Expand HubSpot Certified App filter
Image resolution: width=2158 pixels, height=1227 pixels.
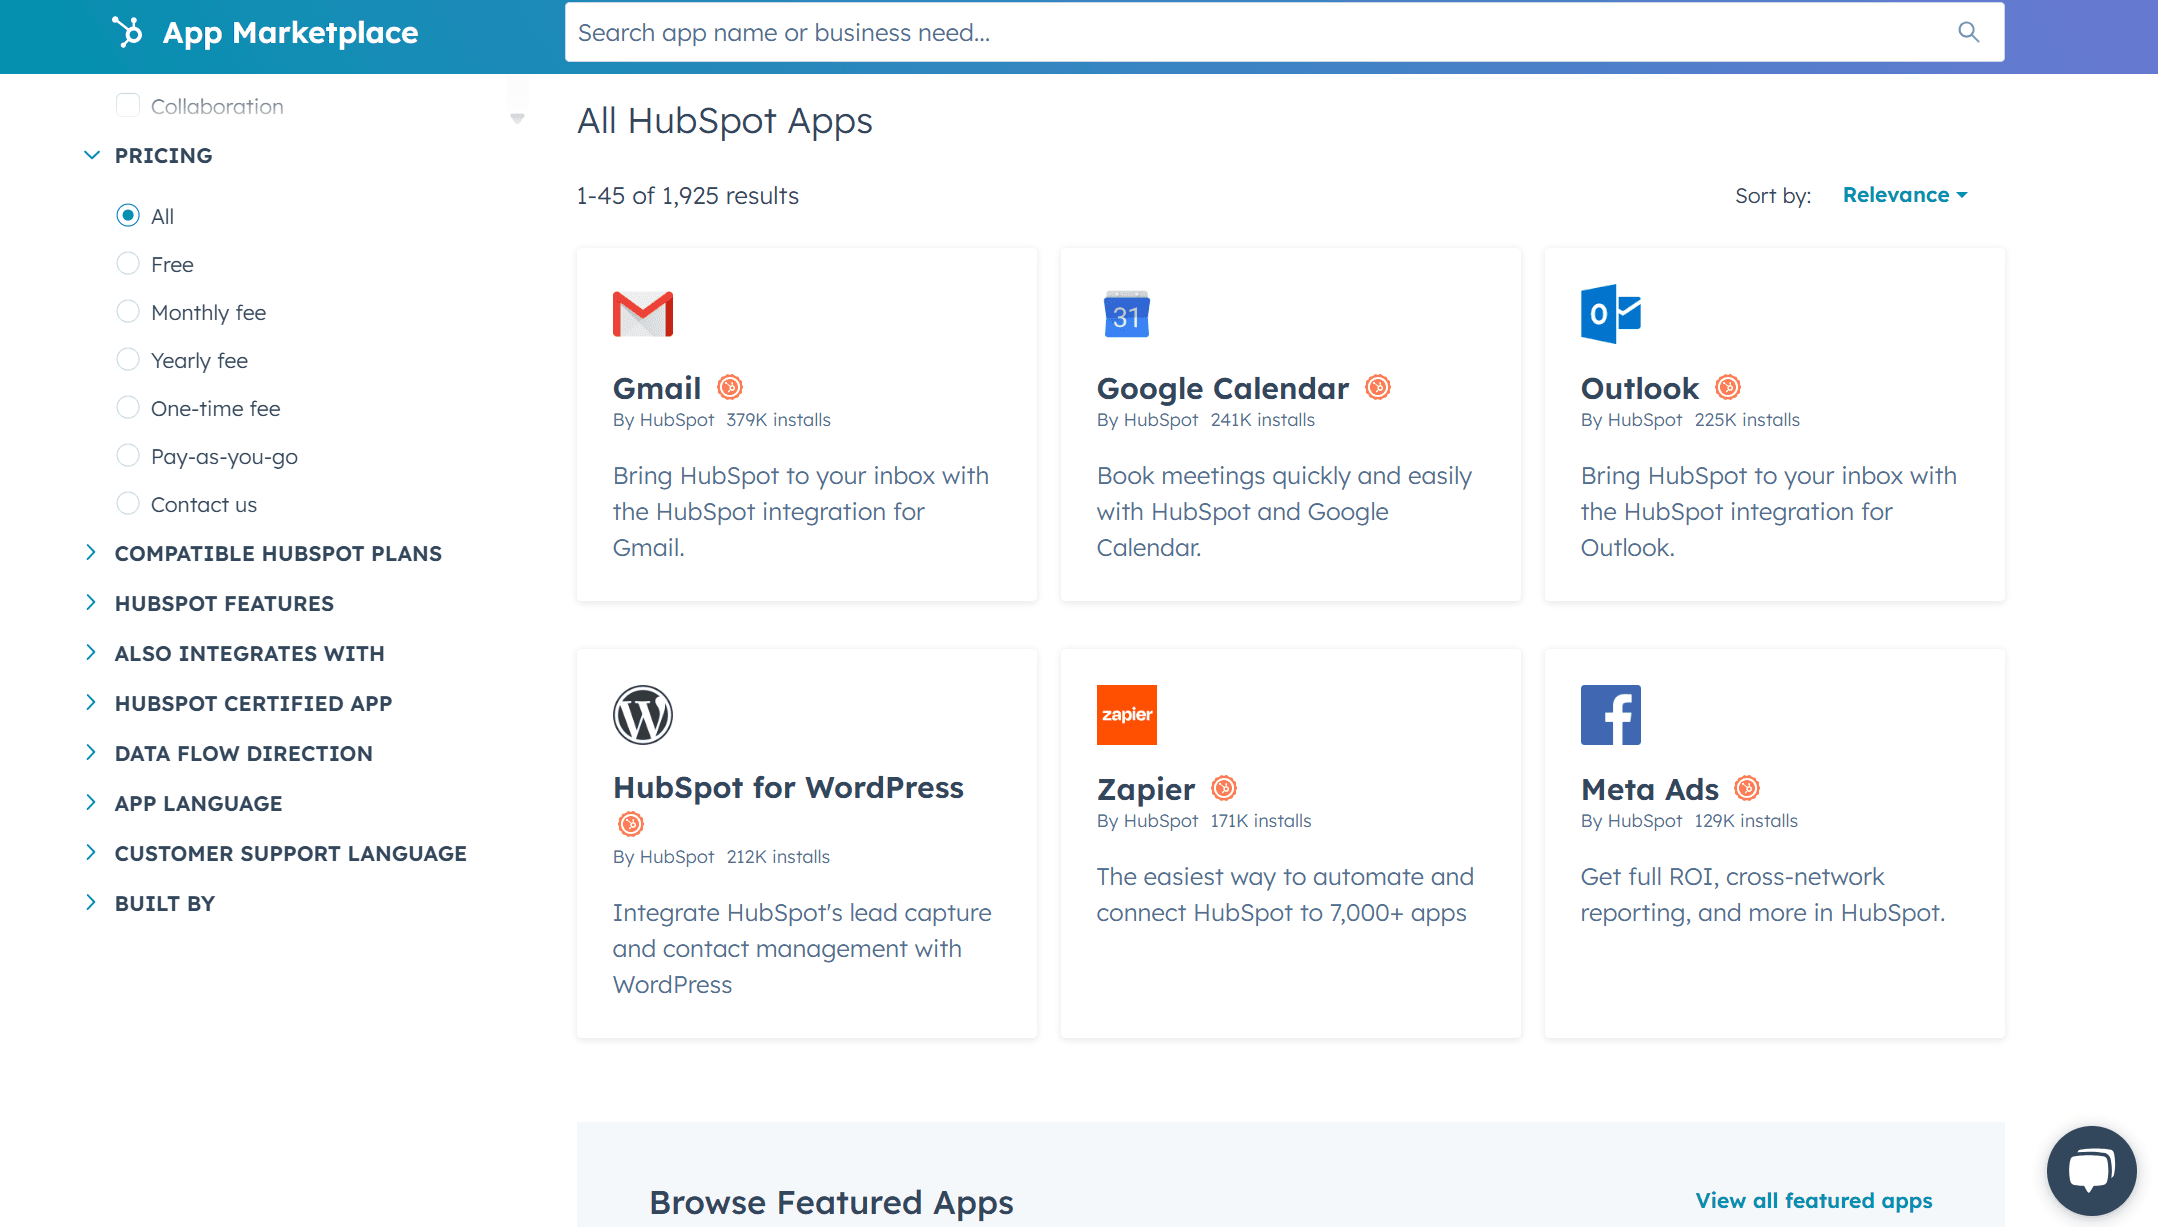click(238, 703)
